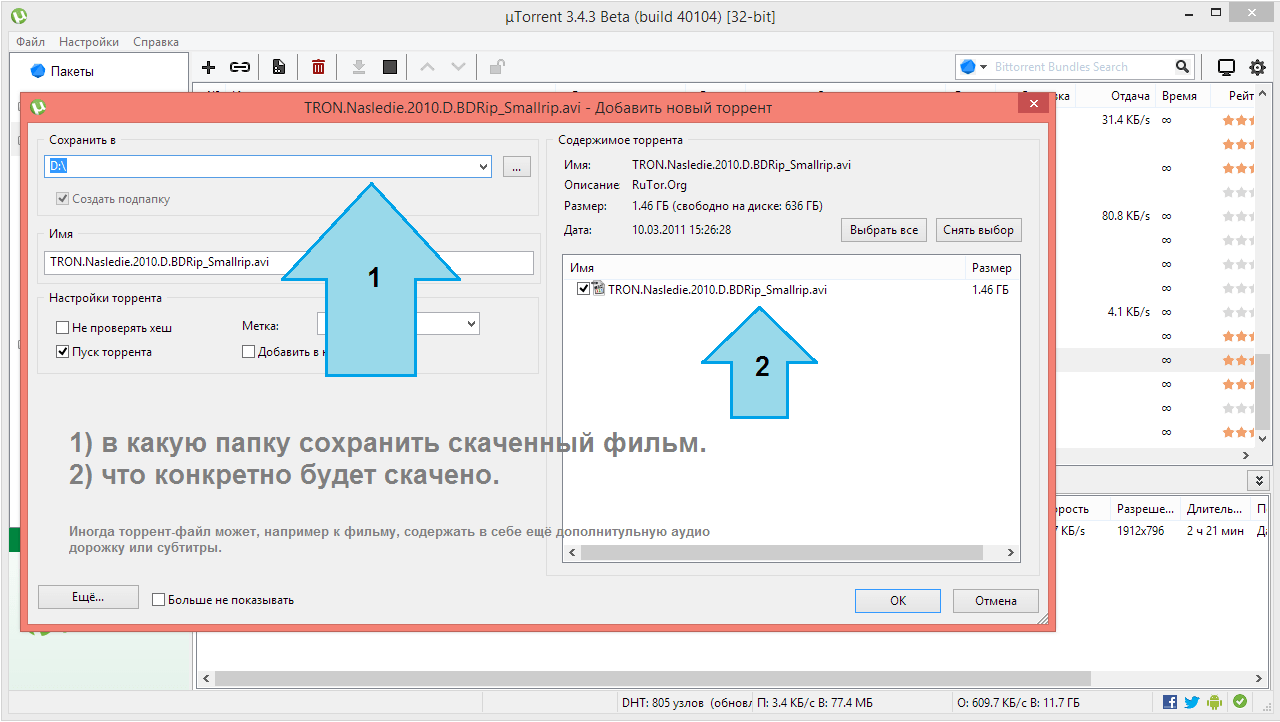Click the Имя torrent name input field
Viewport: 1280px width, 722px height.
coord(291,262)
